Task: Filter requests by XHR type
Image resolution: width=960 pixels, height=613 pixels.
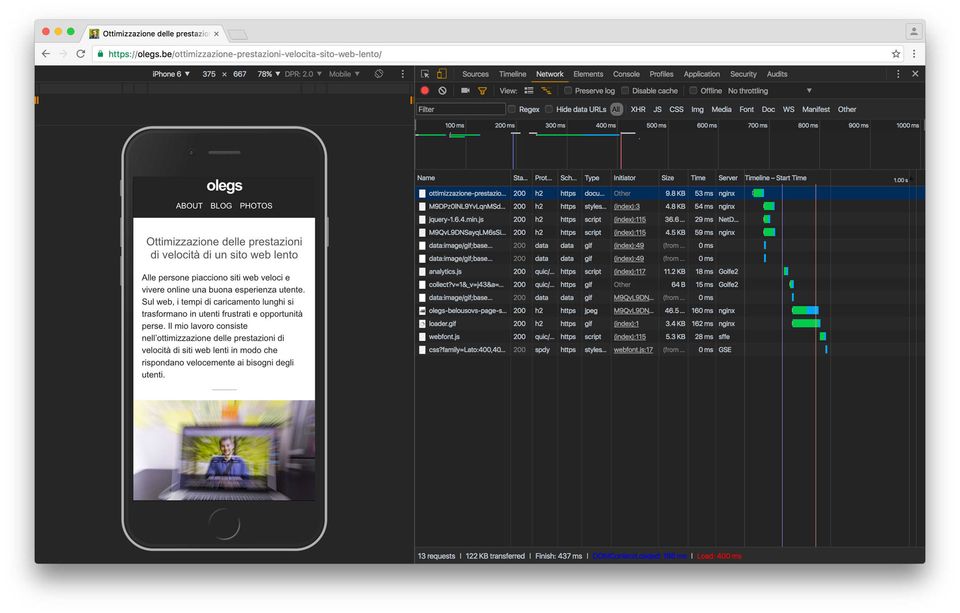Action: click(x=638, y=110)
